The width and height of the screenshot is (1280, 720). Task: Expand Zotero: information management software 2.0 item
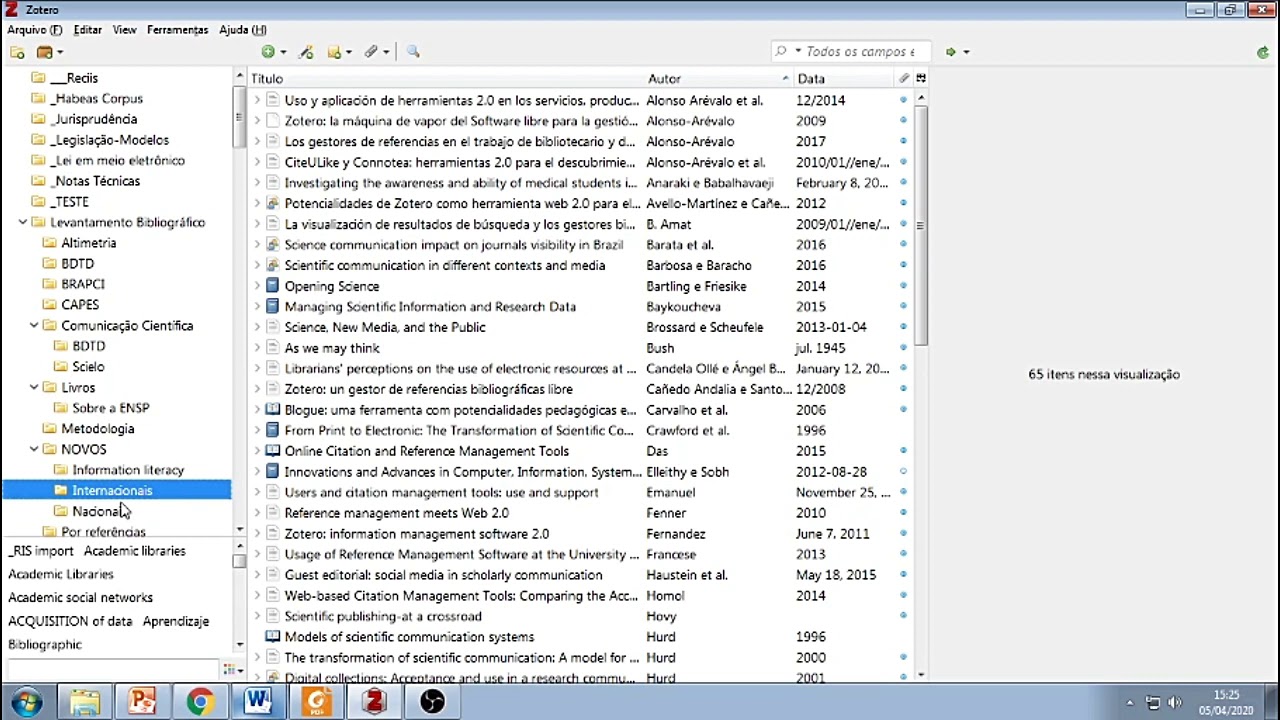click(257, 534)
